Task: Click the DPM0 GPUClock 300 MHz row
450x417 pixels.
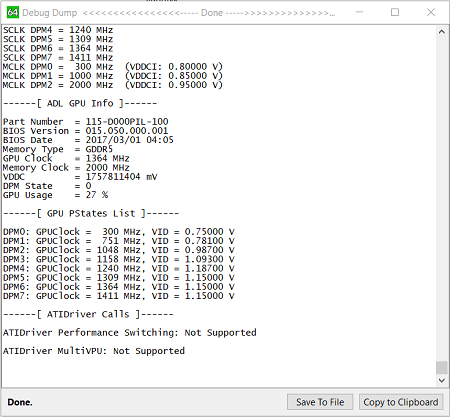Action: tap(119, 232)
